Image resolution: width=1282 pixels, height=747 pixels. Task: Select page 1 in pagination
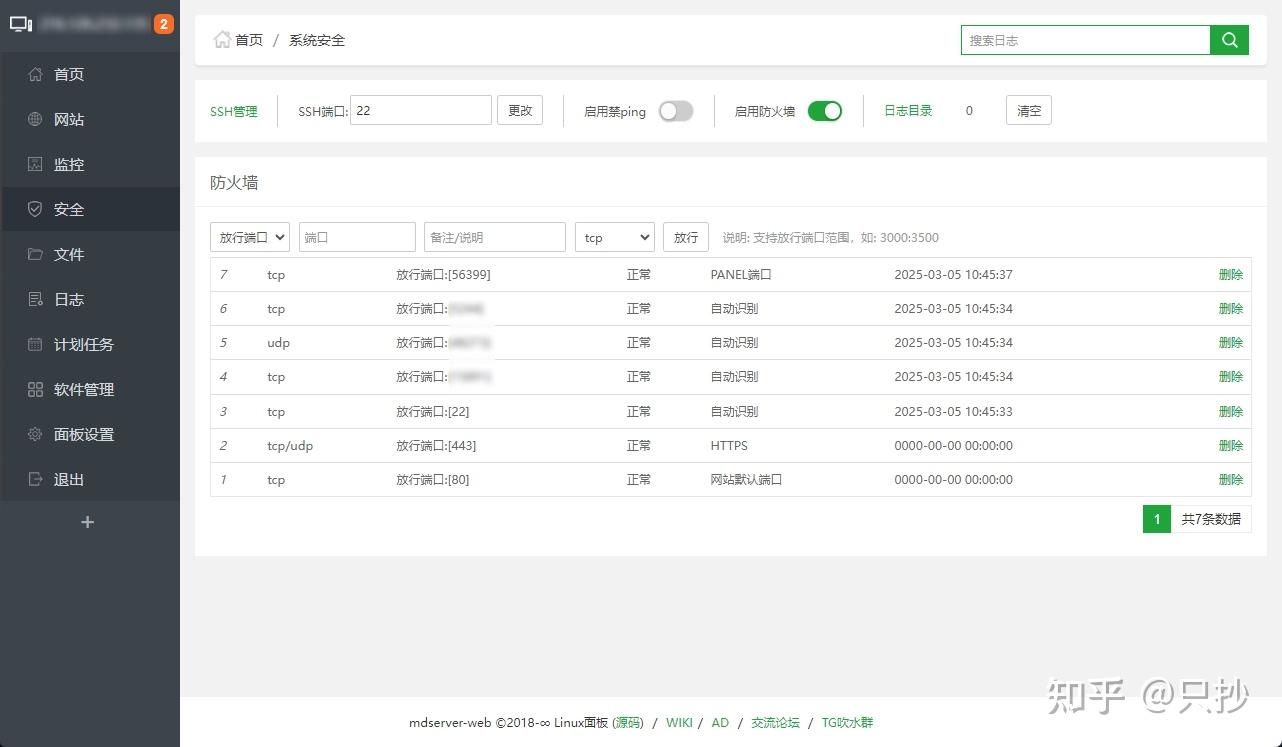coord(1156,519)
